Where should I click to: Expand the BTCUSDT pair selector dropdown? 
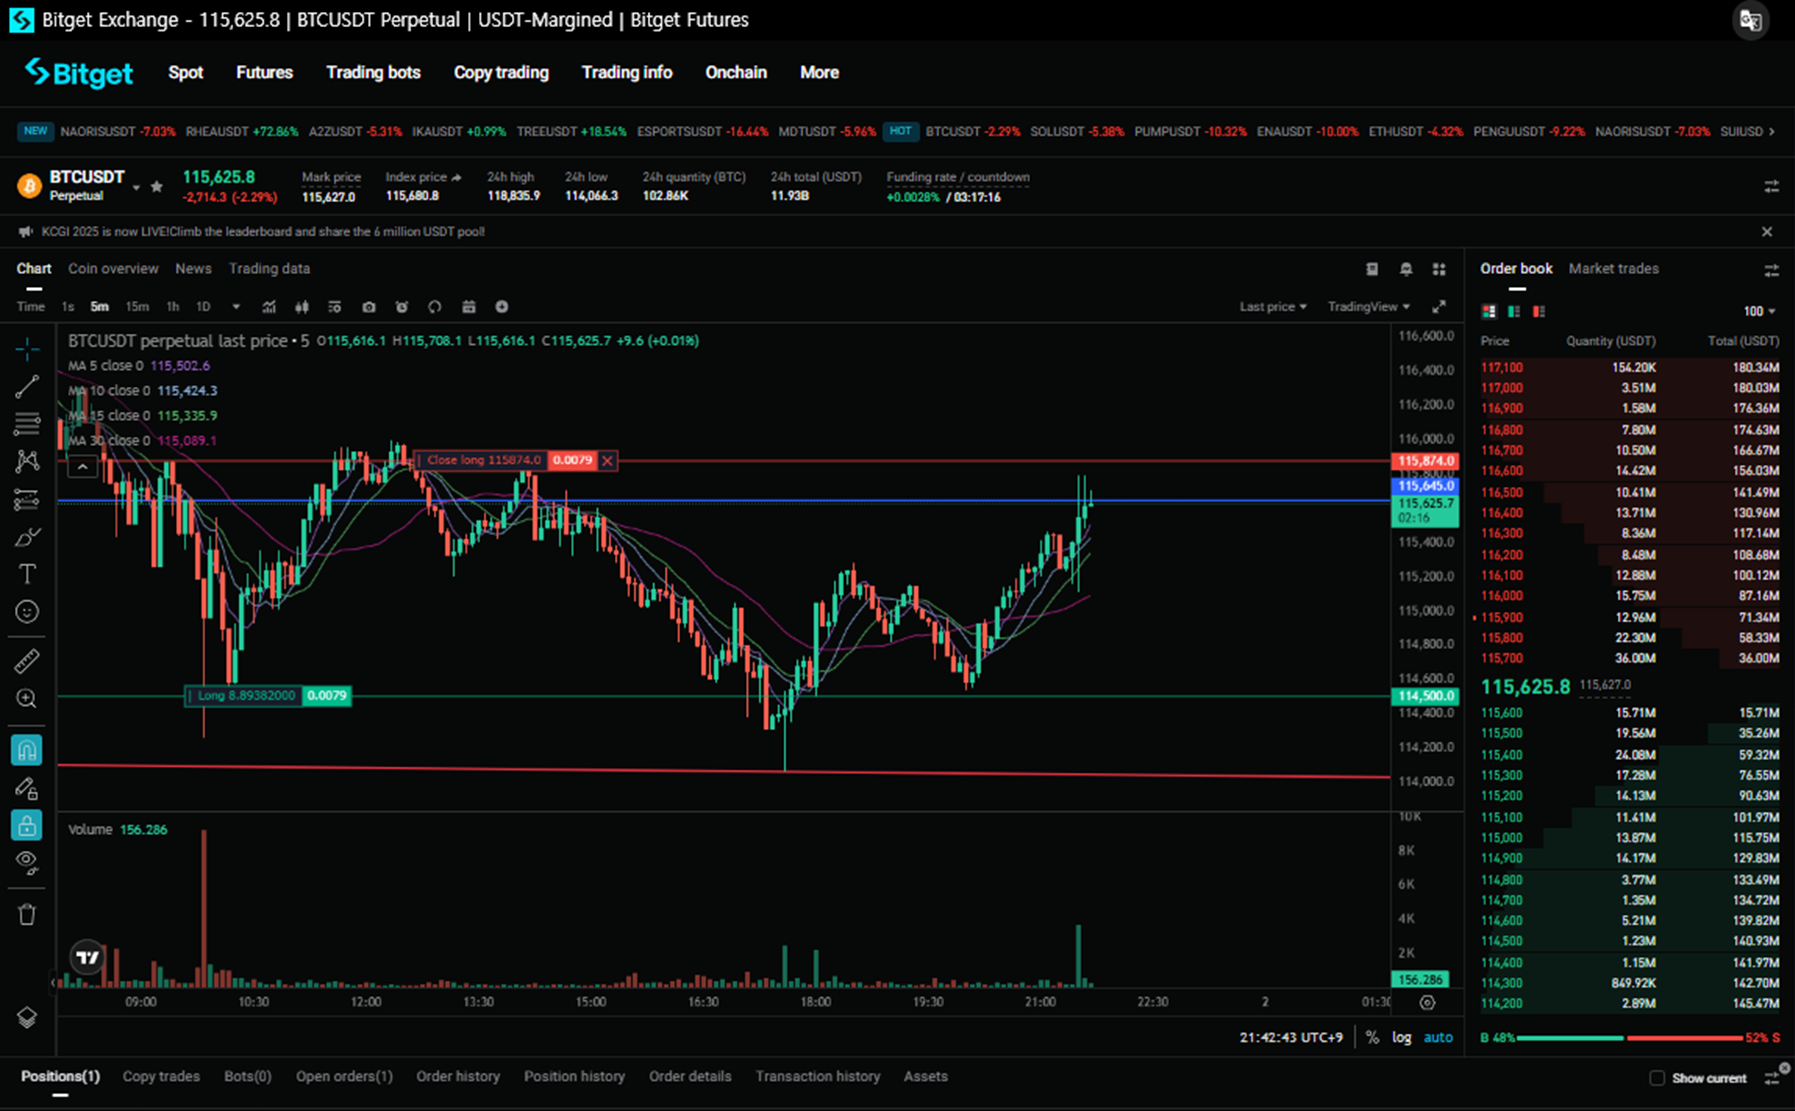(x=136, y=188)
